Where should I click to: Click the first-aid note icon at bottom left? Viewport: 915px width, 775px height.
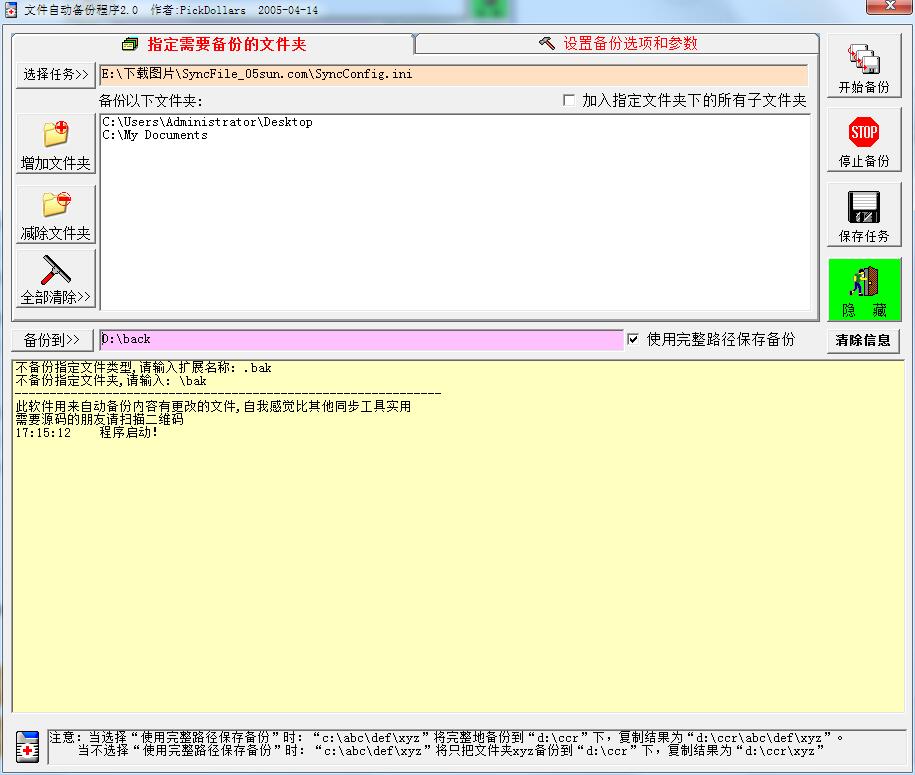pos(28,745)
